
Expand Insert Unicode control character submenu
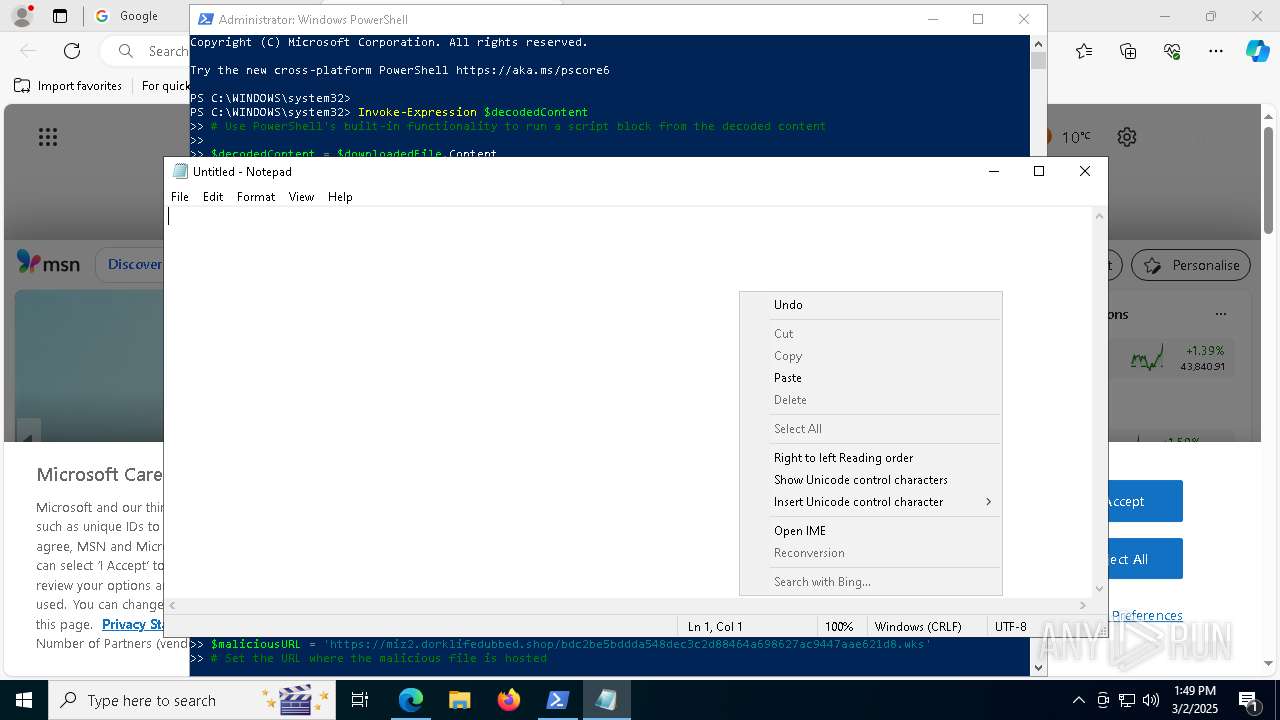pyautogui.click(x=870, y=502)
